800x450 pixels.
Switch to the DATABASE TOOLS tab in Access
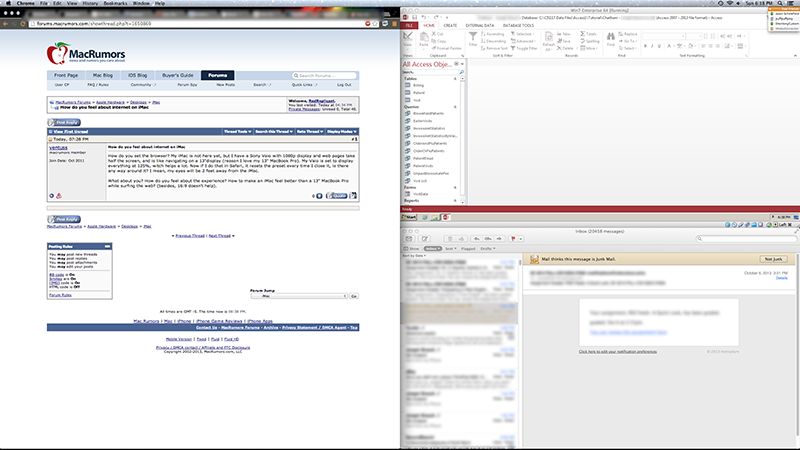[x=518, y=25]
